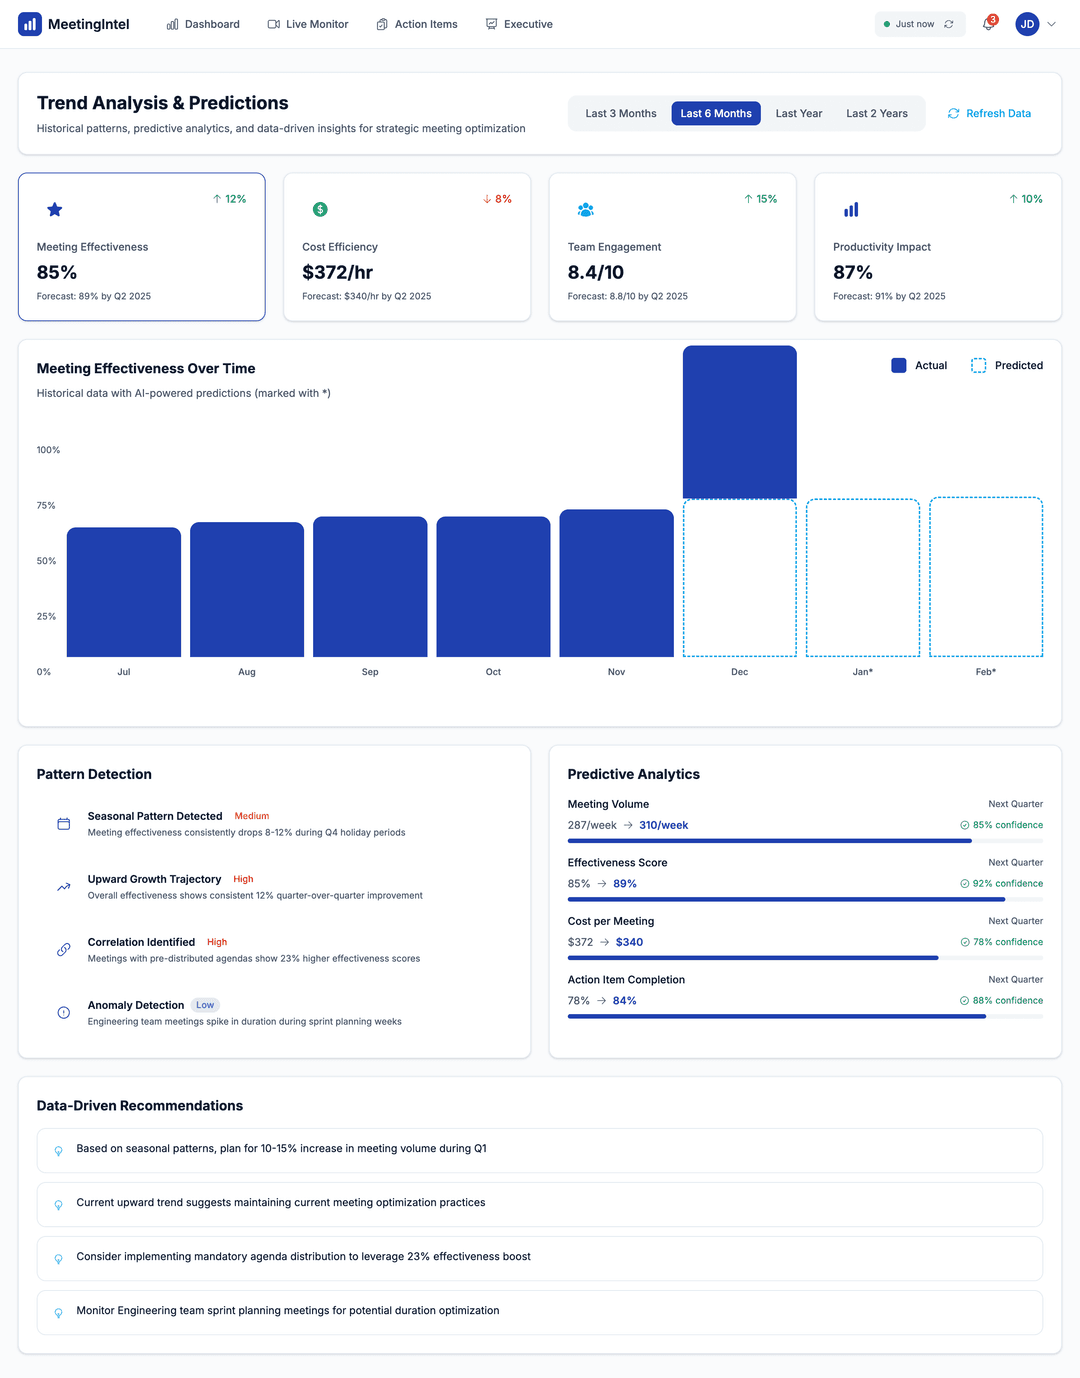Click the Seasonal Pattern calendar icon
The image size is (1080, 1378).
pyautogui.click(x=64, y=824)
